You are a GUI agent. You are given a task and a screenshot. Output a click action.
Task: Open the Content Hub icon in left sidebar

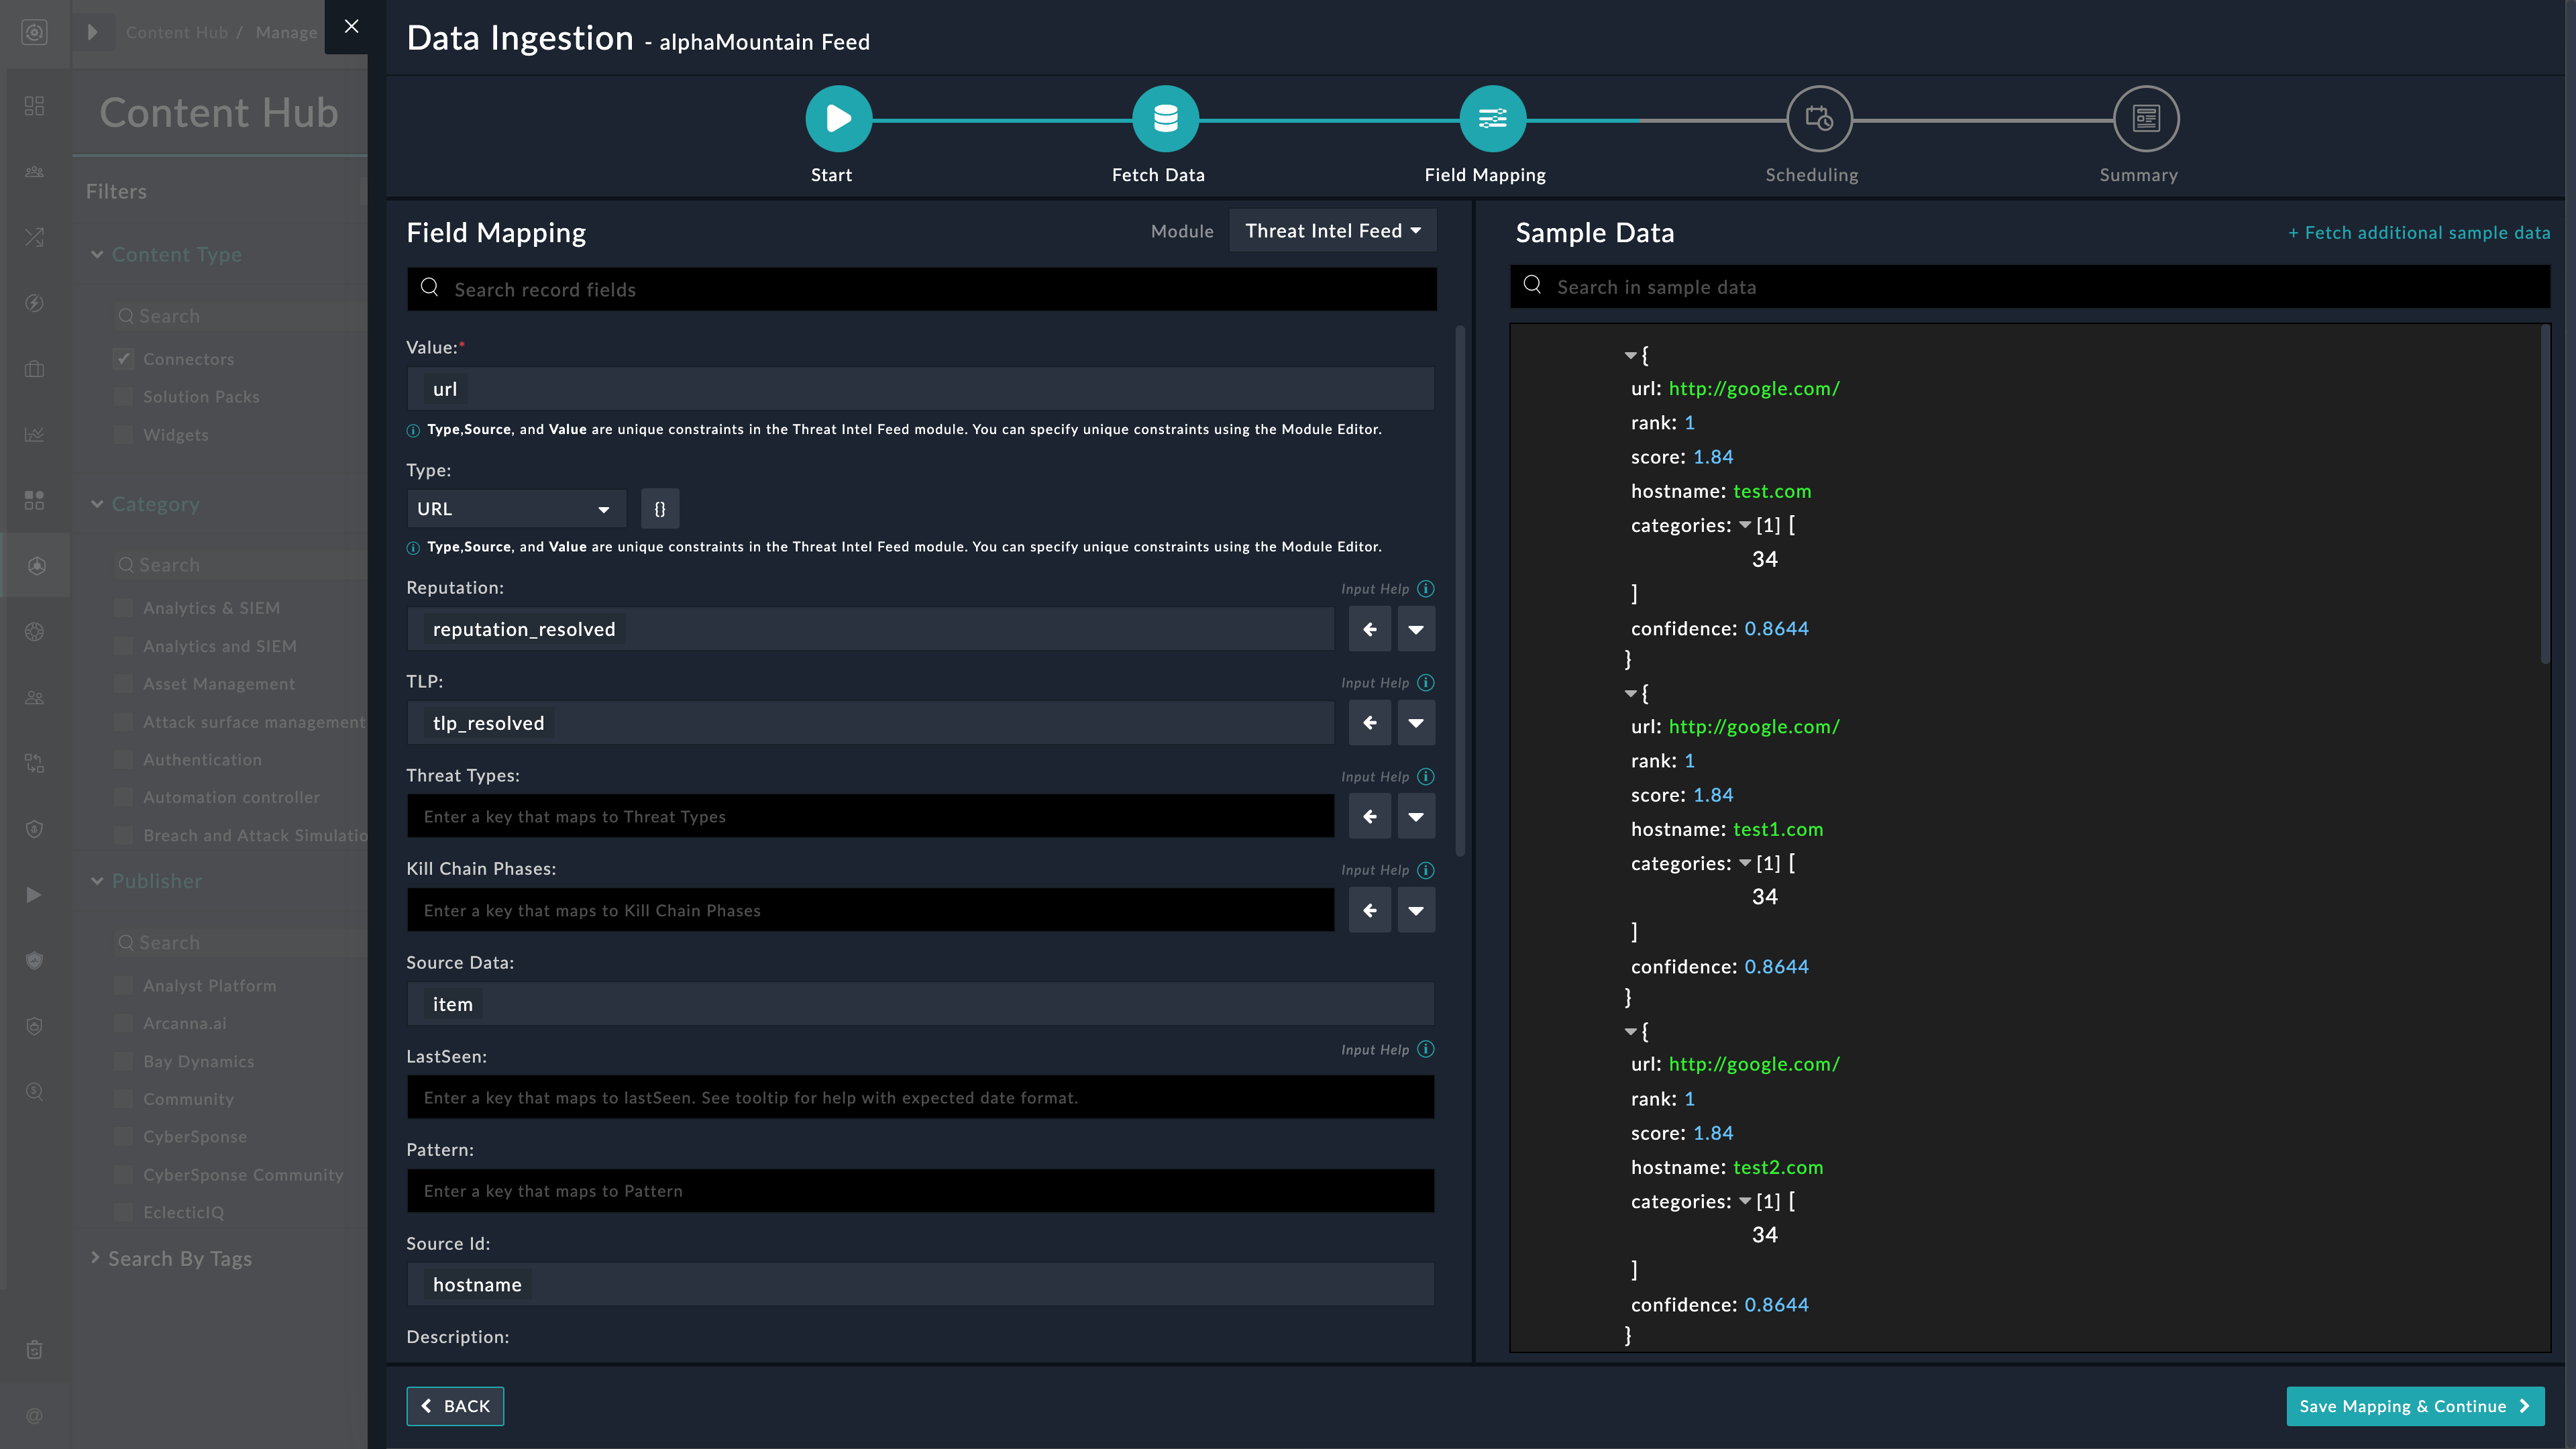(35, 566)
